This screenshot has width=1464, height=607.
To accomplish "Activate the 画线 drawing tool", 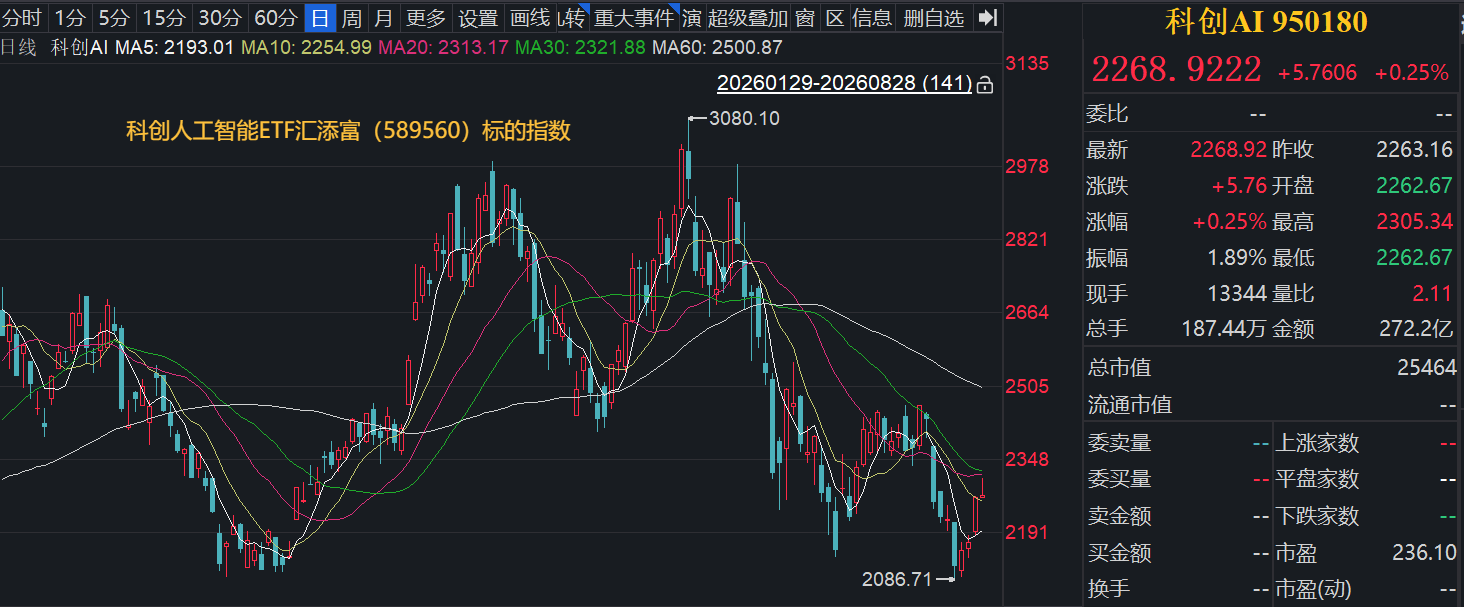I will tap(530, 17).
